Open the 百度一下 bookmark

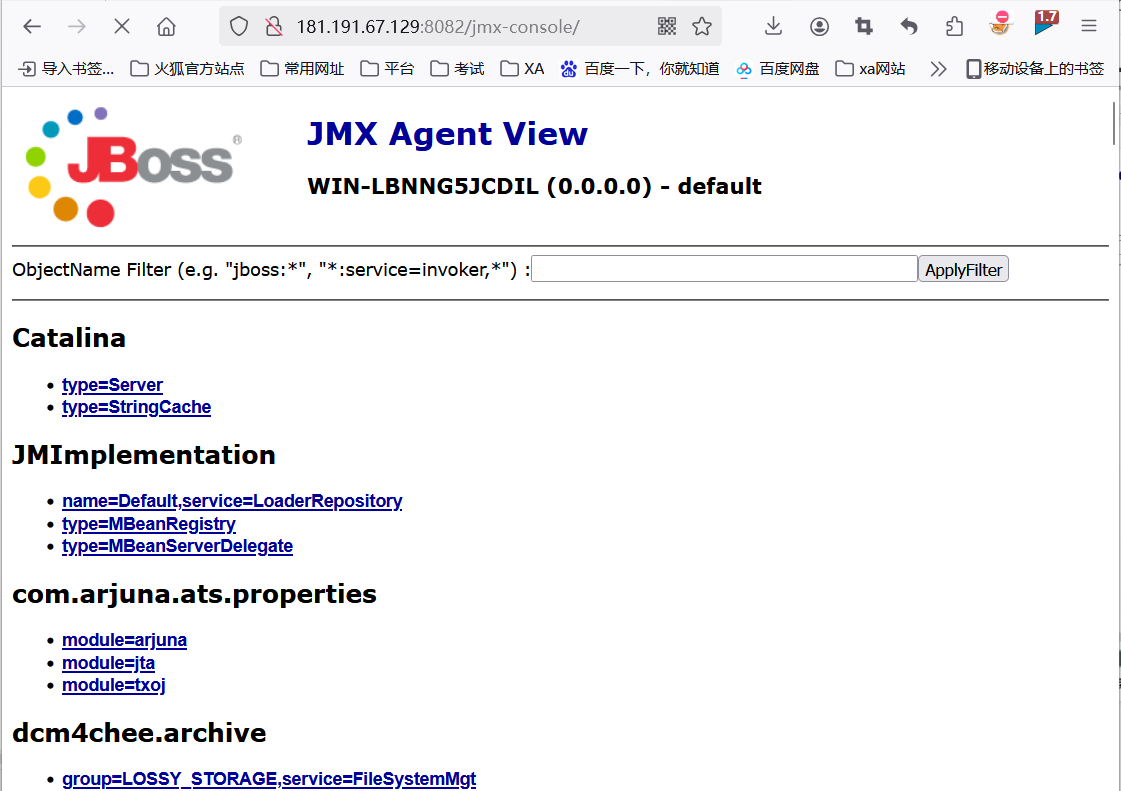pos(640,69)
